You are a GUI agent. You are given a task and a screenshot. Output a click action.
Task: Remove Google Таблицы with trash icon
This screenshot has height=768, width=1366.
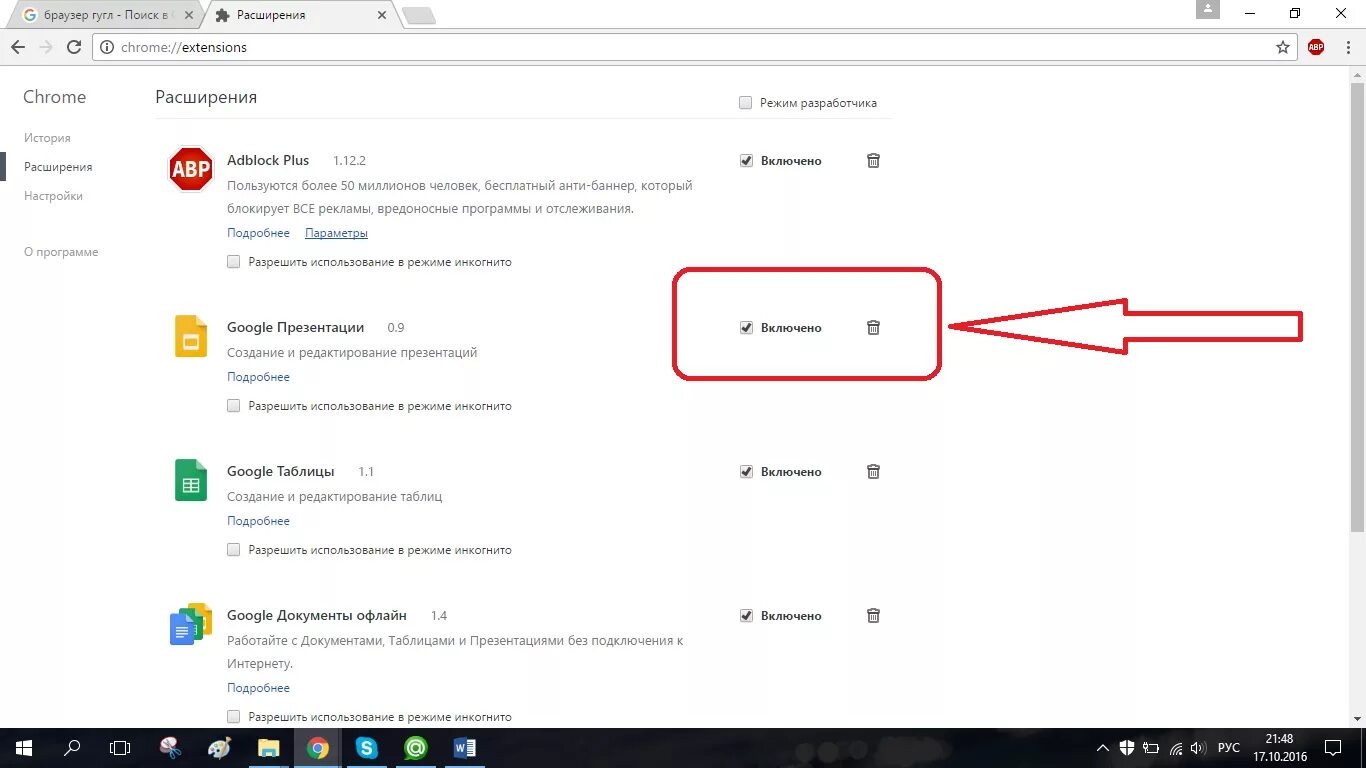873,471
